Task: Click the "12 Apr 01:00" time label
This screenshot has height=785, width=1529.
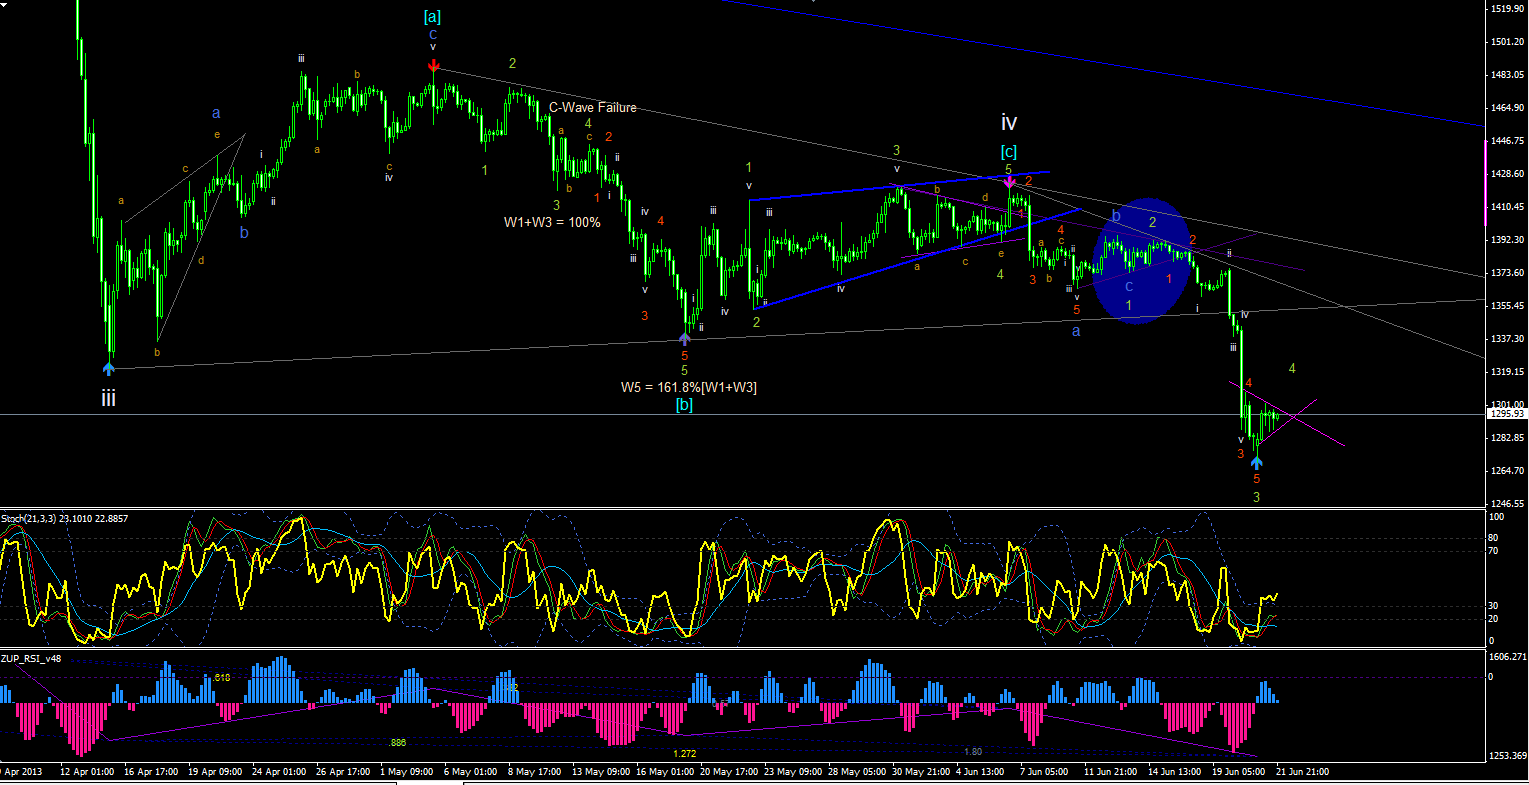Action: coord(87,772)
